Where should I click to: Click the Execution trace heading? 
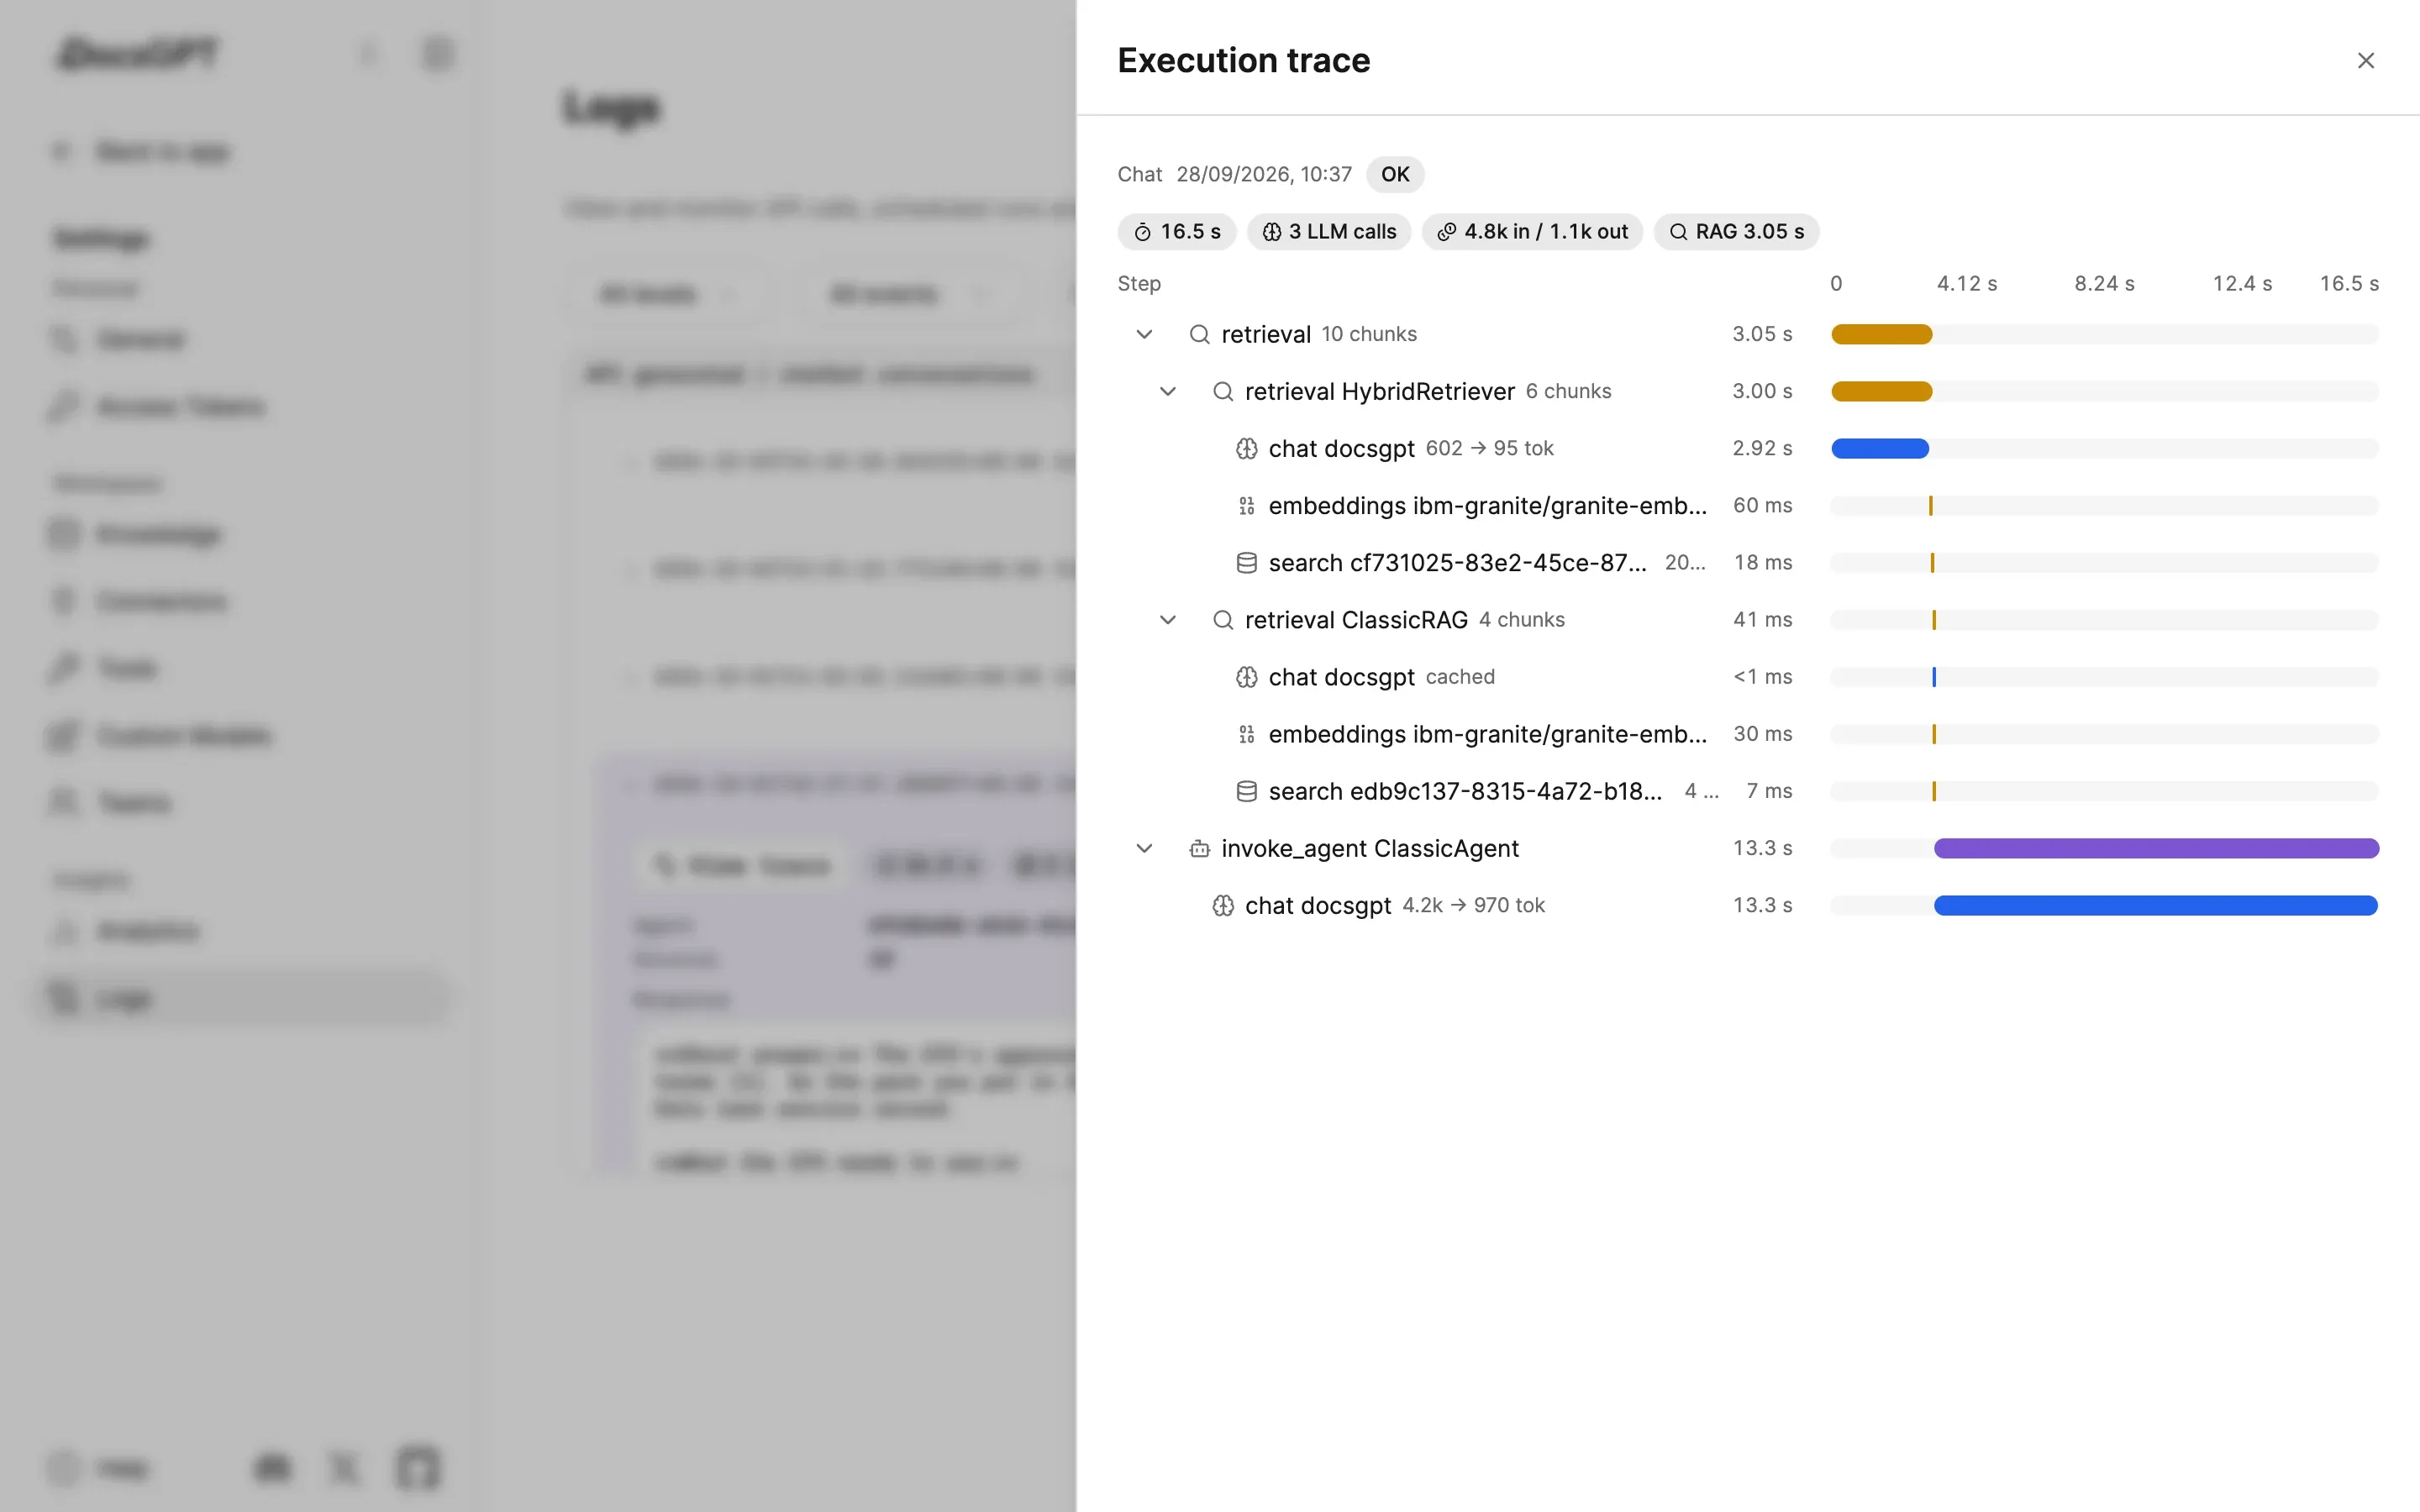coord(1243,61)
